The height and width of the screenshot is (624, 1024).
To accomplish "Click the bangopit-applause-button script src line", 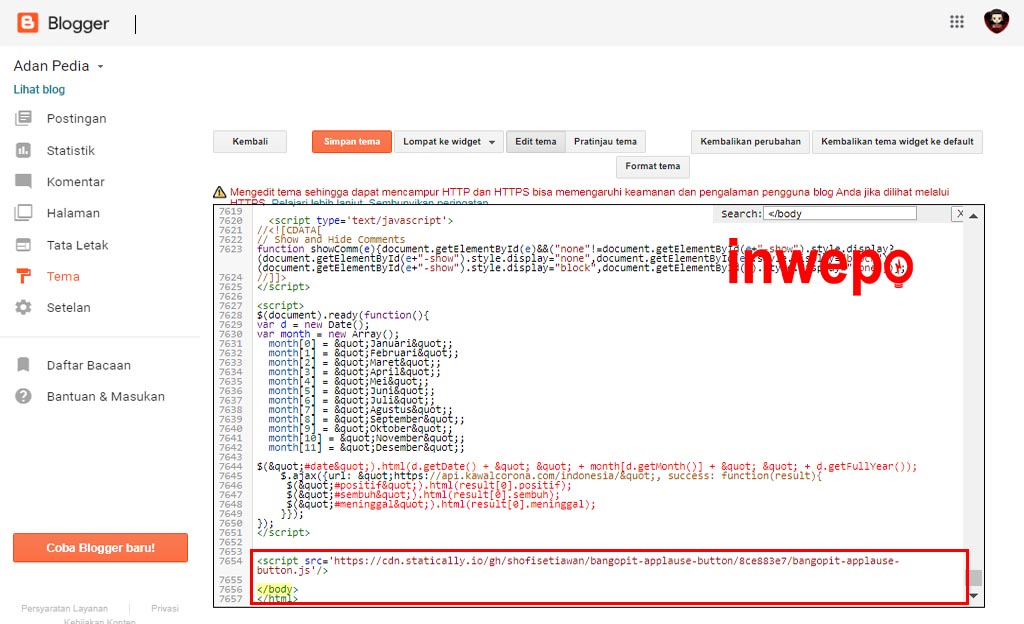I will coord(578,565).
